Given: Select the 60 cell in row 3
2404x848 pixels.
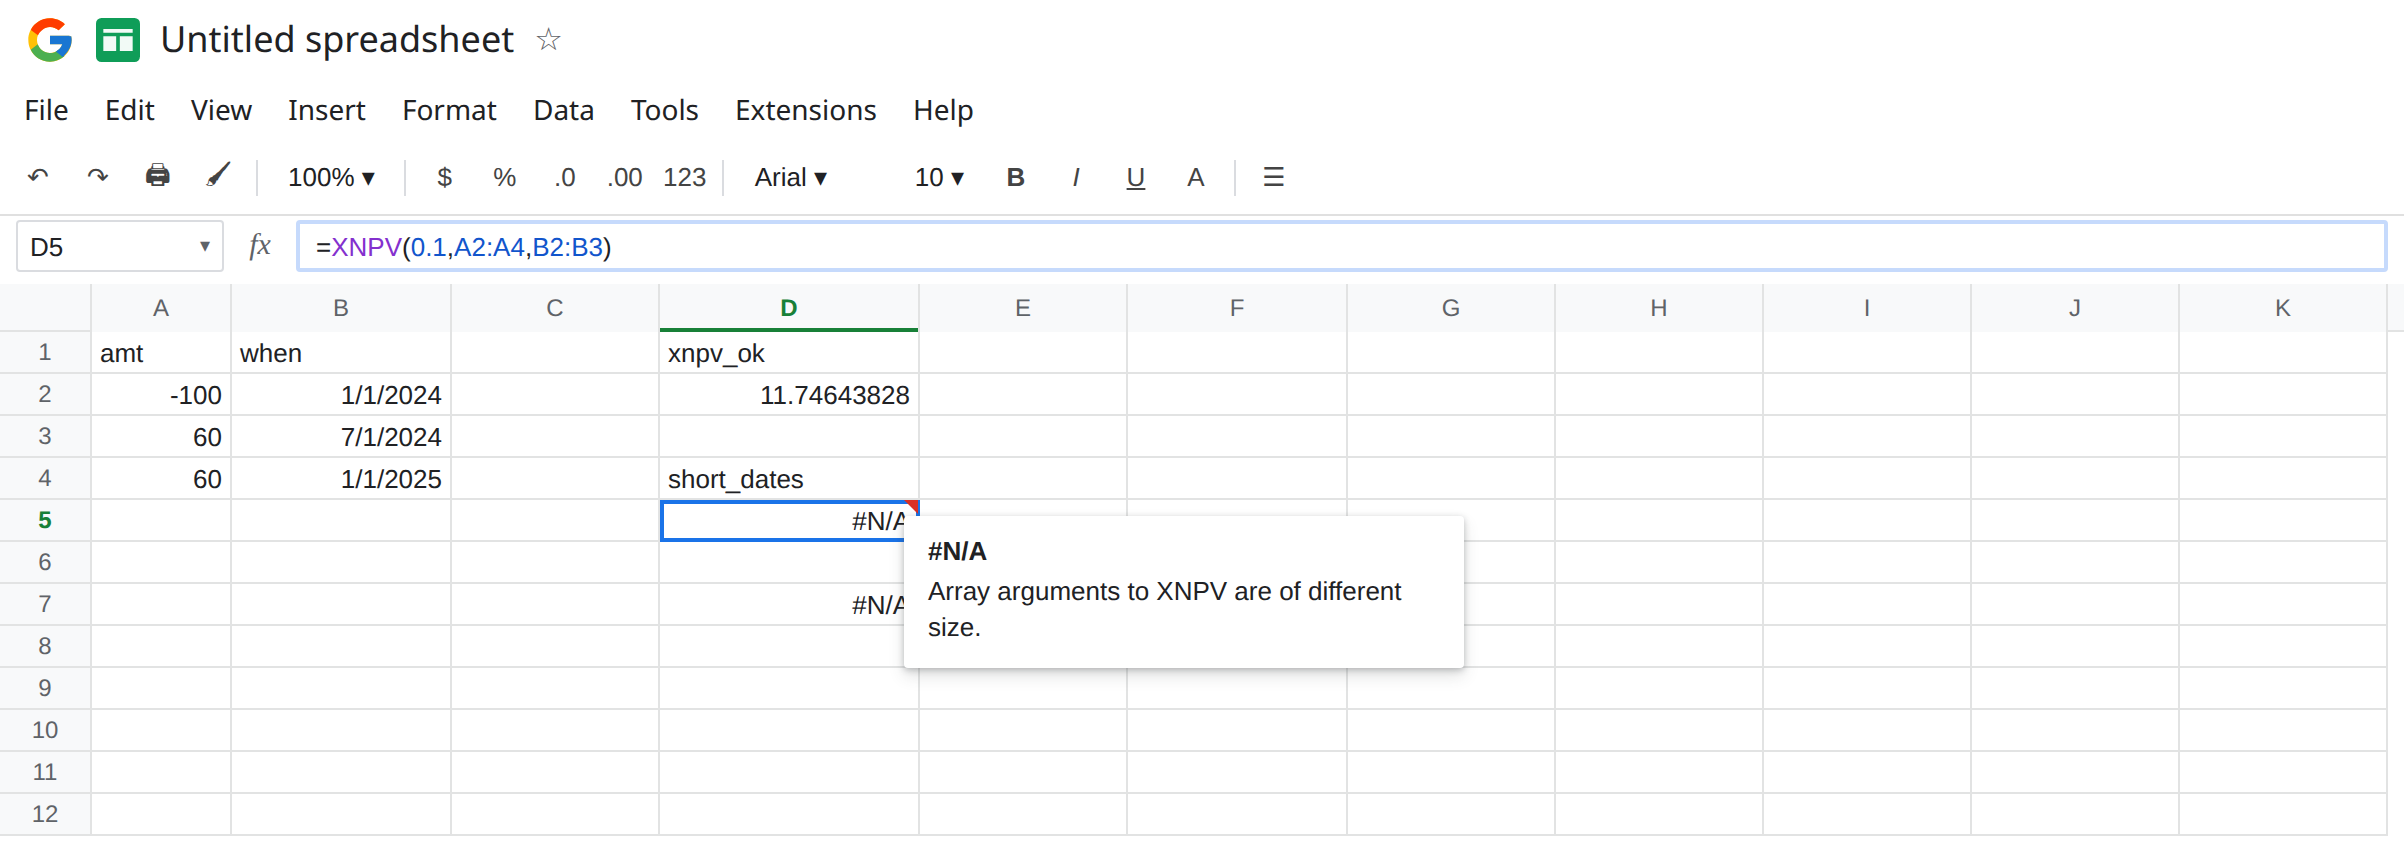Looking at the screenshot, I should 161,437.
